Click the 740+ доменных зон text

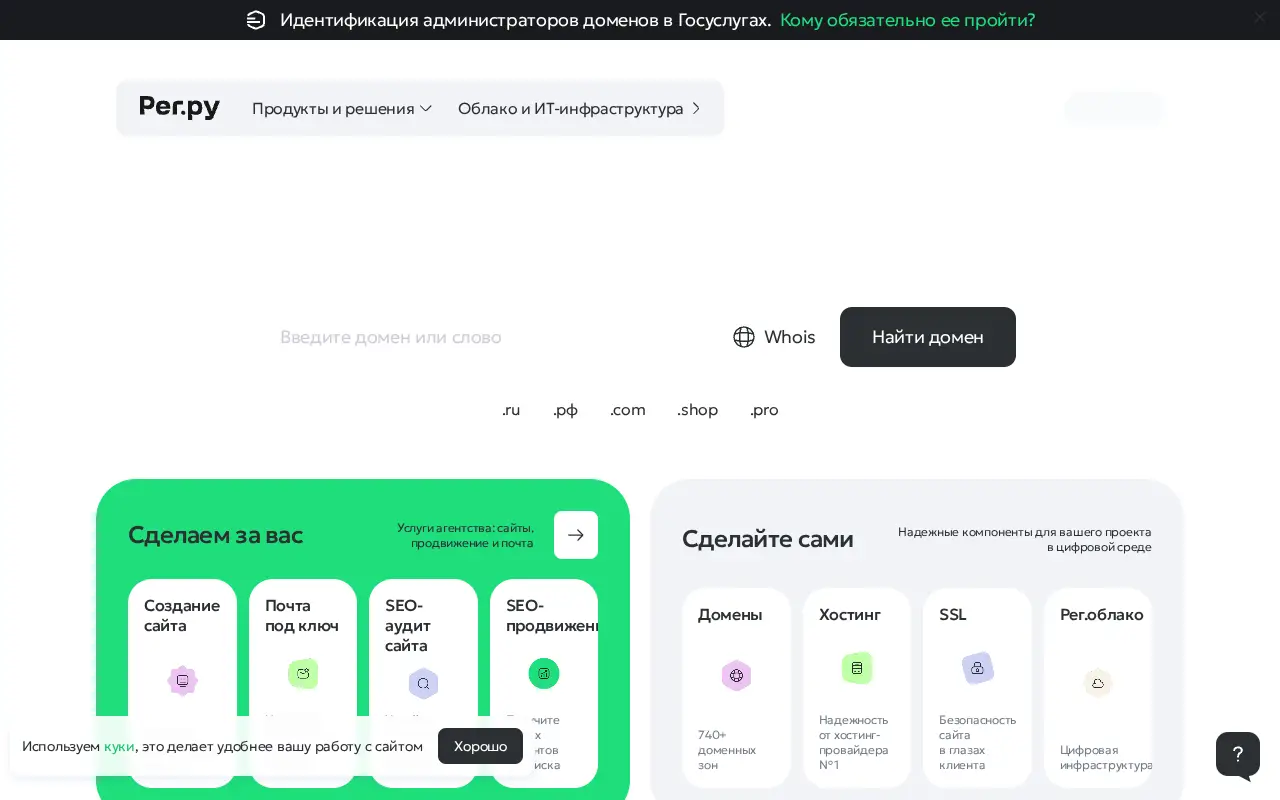coord(727,750)
